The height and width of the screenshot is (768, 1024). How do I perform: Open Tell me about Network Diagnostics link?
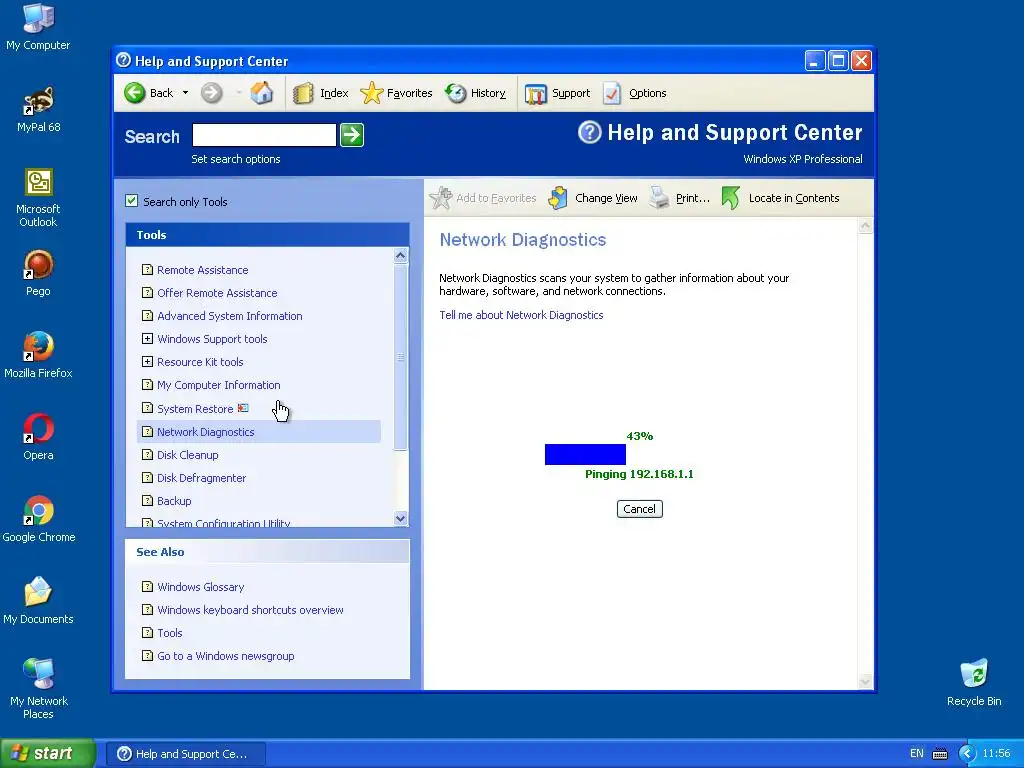tap(521, 315)
